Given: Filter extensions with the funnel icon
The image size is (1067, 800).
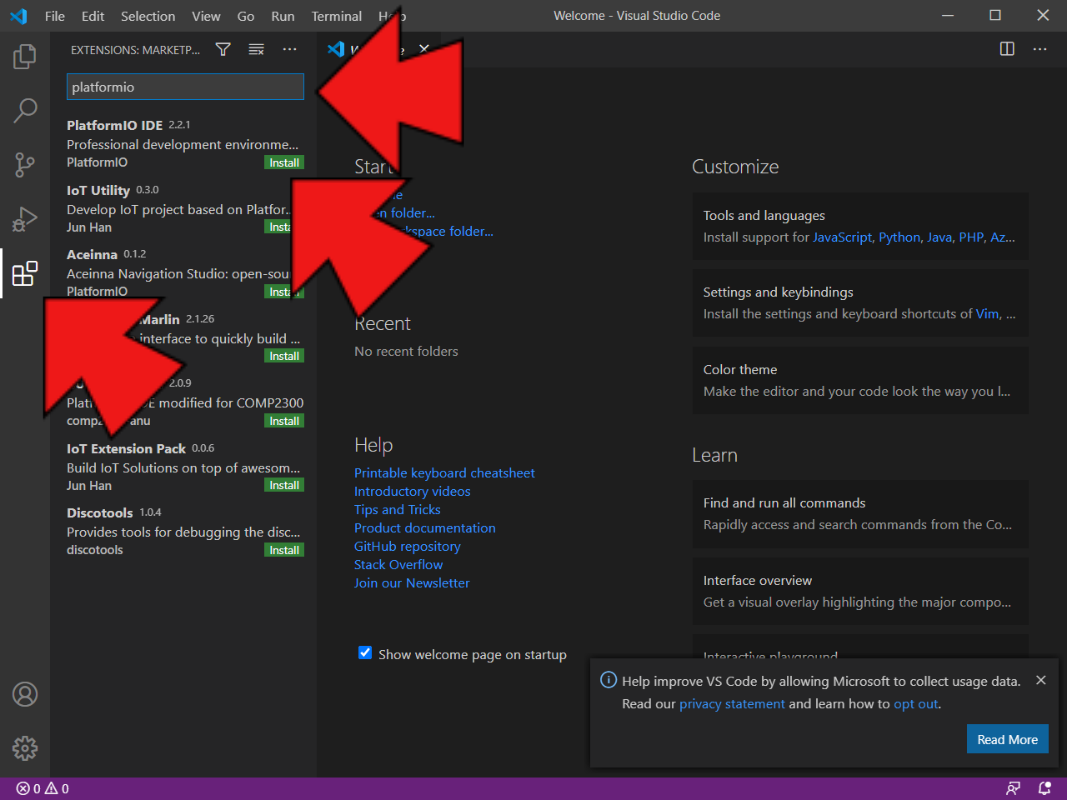Looking at the screenshot, I should tap(223, 49).
